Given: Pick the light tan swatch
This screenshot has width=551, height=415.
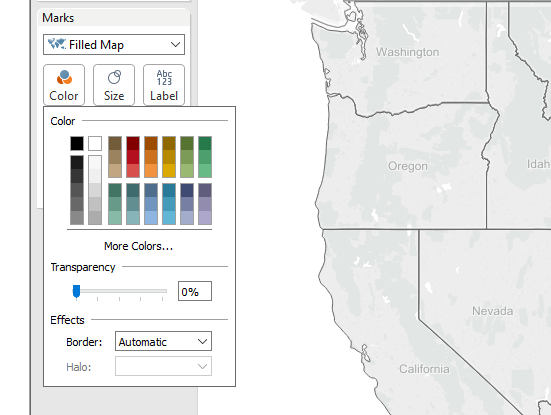Looking at the screenshot, I should (115, 171).
